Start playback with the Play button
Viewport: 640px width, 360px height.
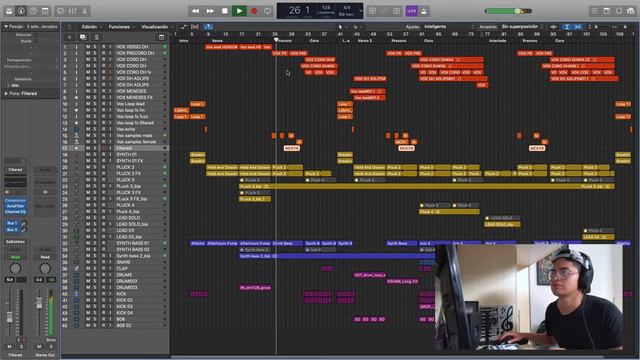point(239,11)
